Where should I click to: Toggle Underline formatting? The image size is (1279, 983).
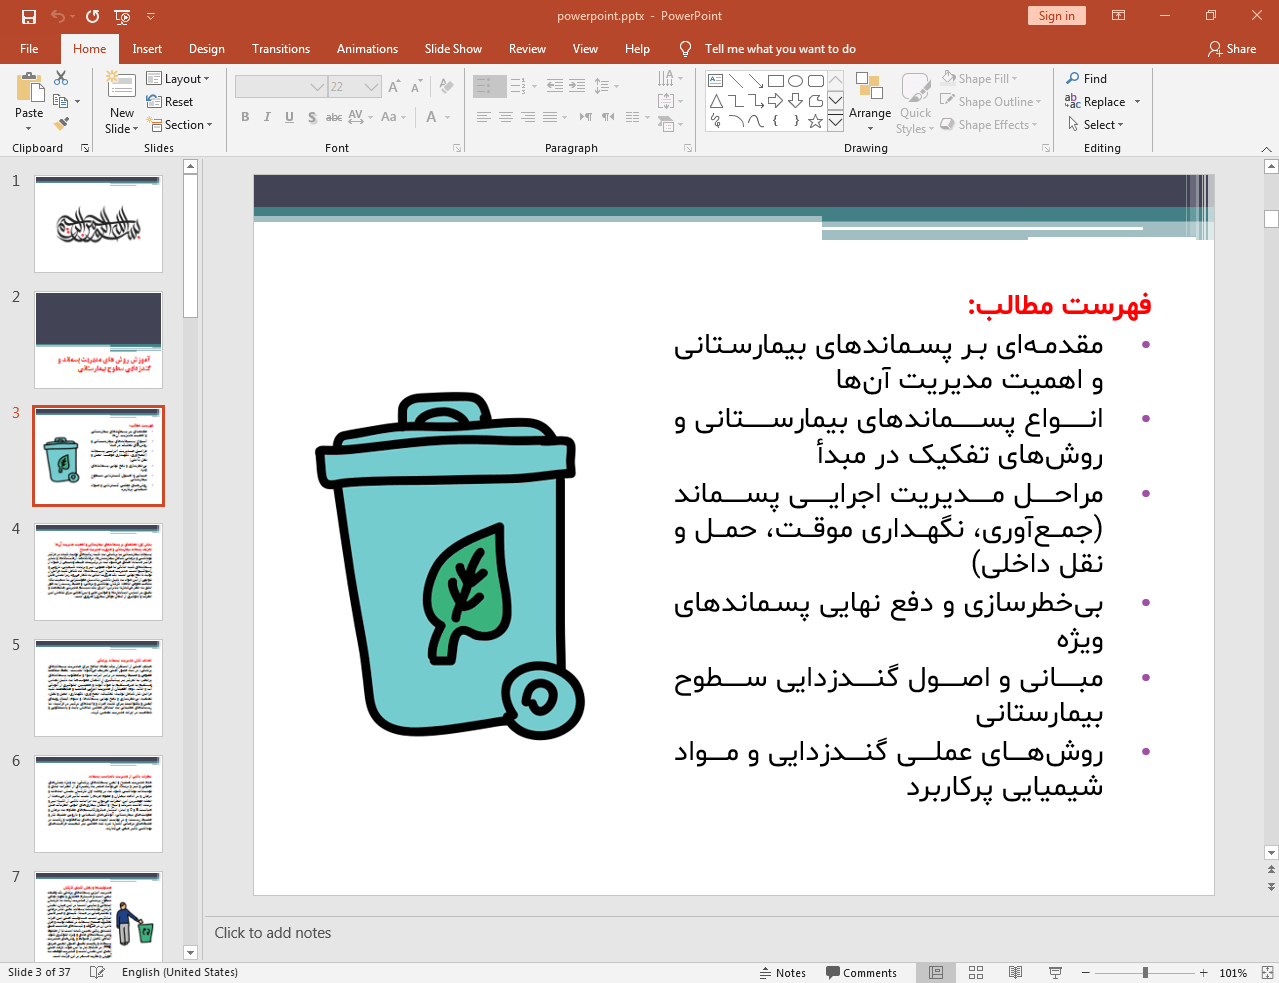pos(289,117)
